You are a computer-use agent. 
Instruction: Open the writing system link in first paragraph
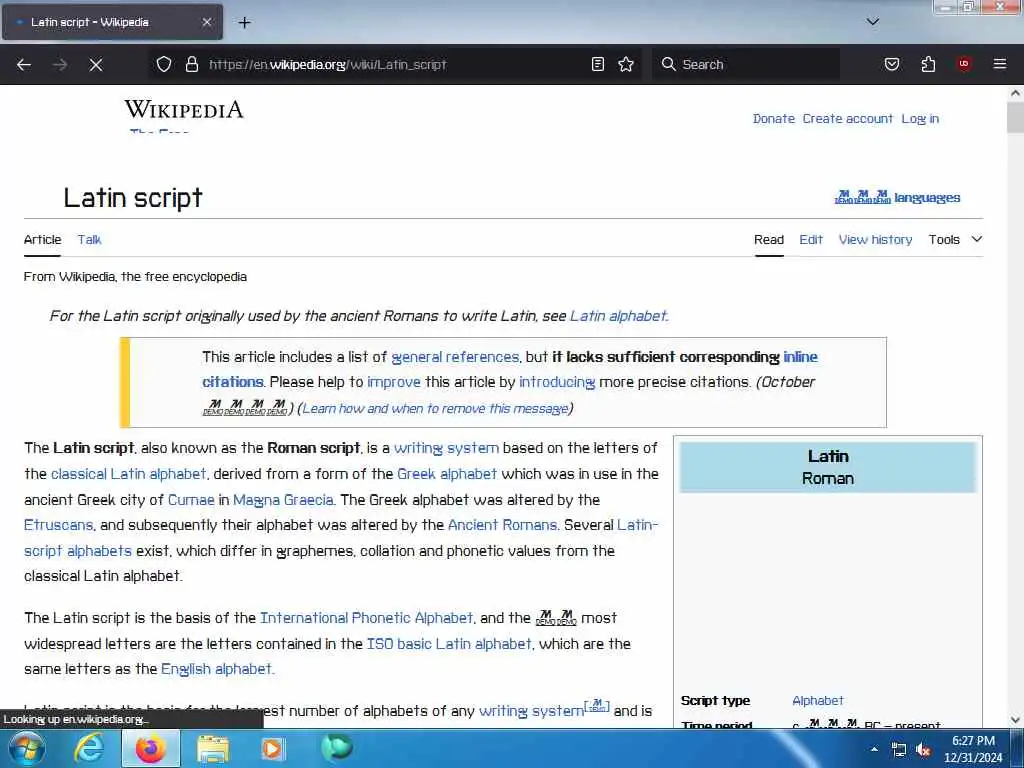pos(447,448)
